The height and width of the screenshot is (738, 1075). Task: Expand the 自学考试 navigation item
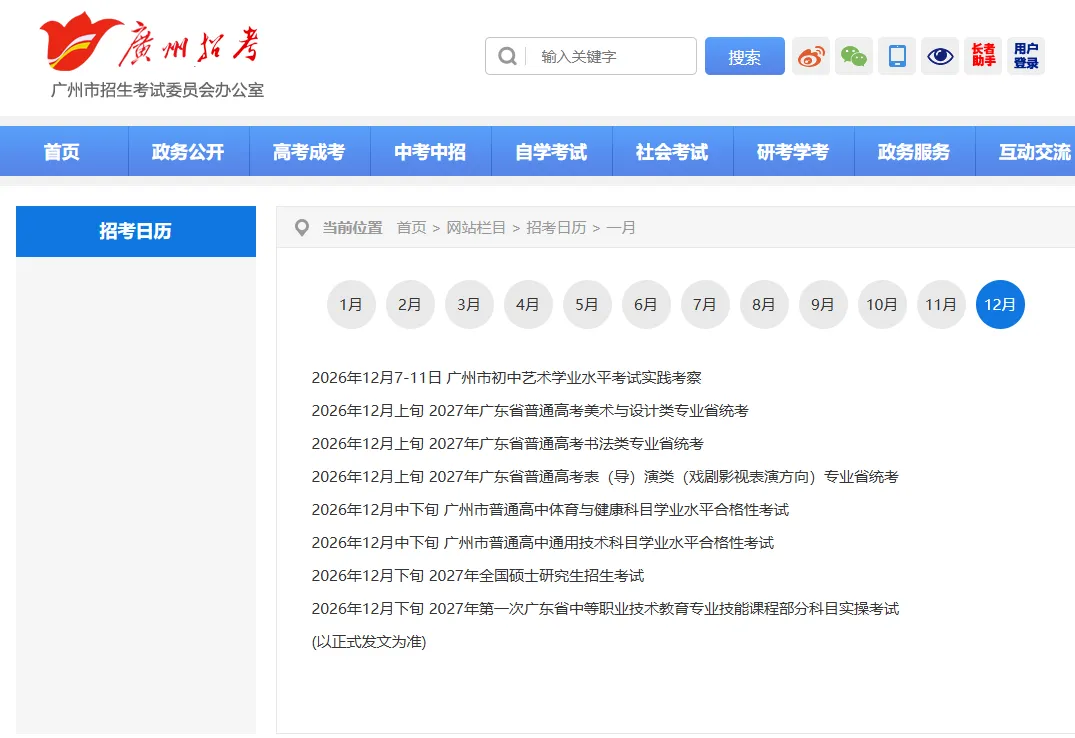pyautogui.click(x=551, y=151)
